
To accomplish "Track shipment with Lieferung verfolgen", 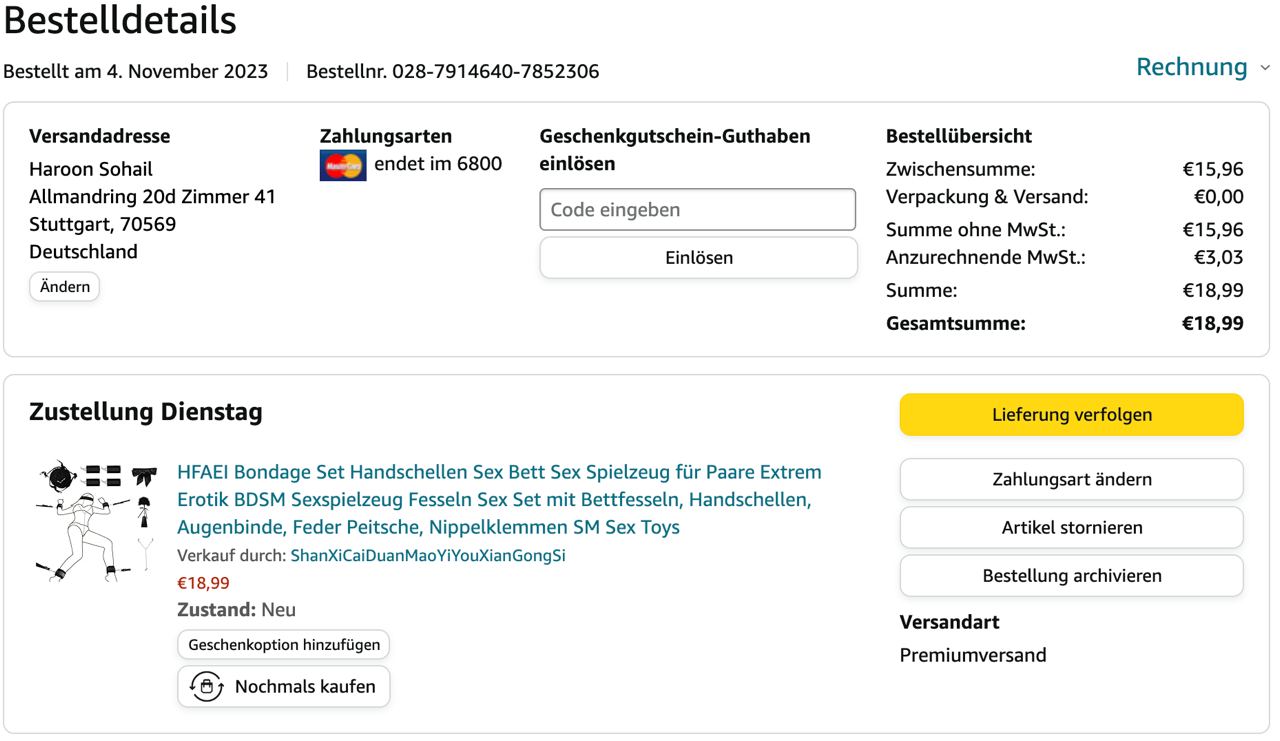I will pos(1071,415).
